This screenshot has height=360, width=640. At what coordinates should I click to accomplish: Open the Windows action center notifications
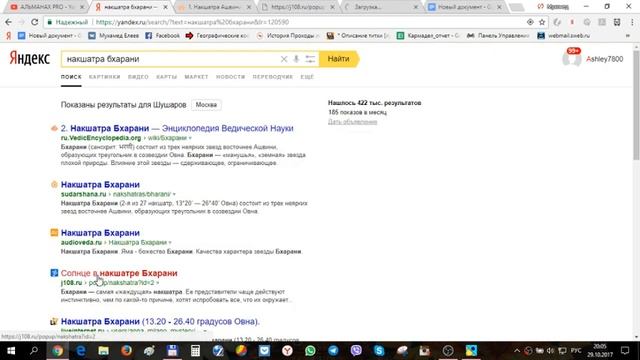[625, 351]
